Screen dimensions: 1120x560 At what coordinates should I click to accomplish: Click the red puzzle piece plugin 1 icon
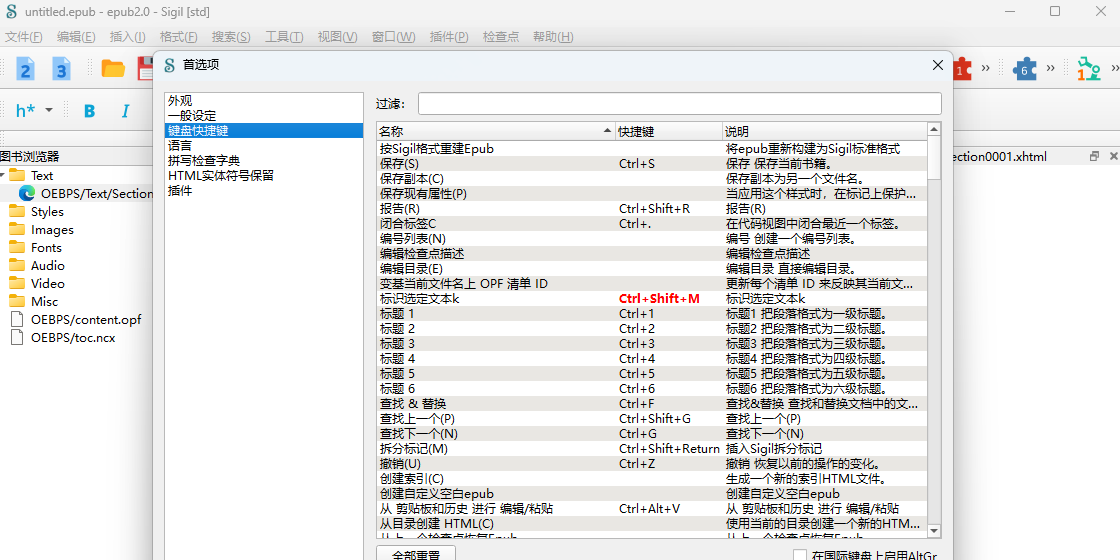tap(962, 69)
